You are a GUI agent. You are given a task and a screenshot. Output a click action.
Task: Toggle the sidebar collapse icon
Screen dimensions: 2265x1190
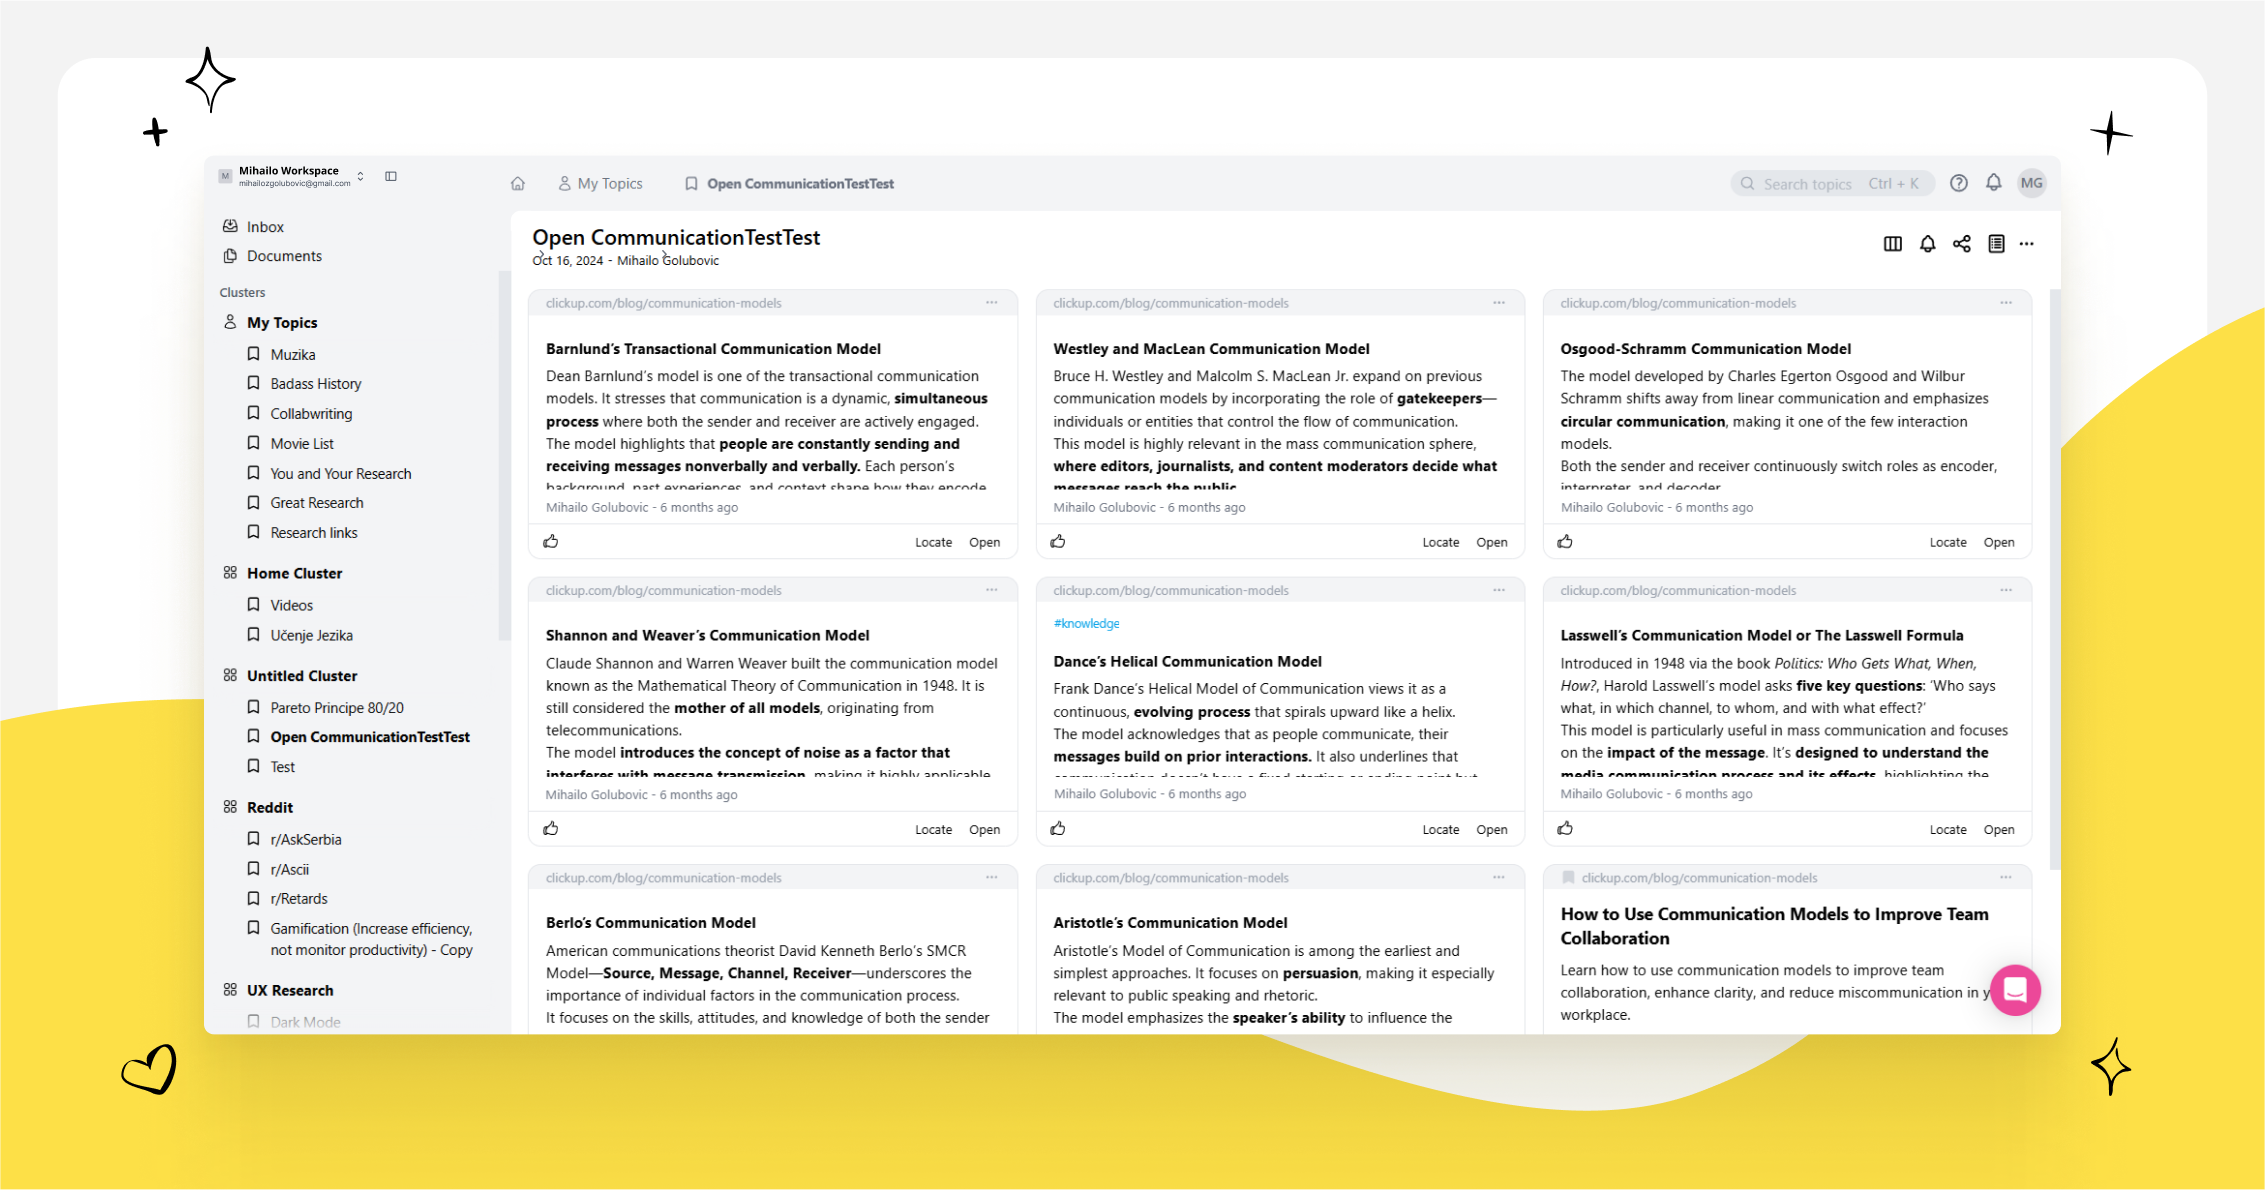(x=391, y=176)
